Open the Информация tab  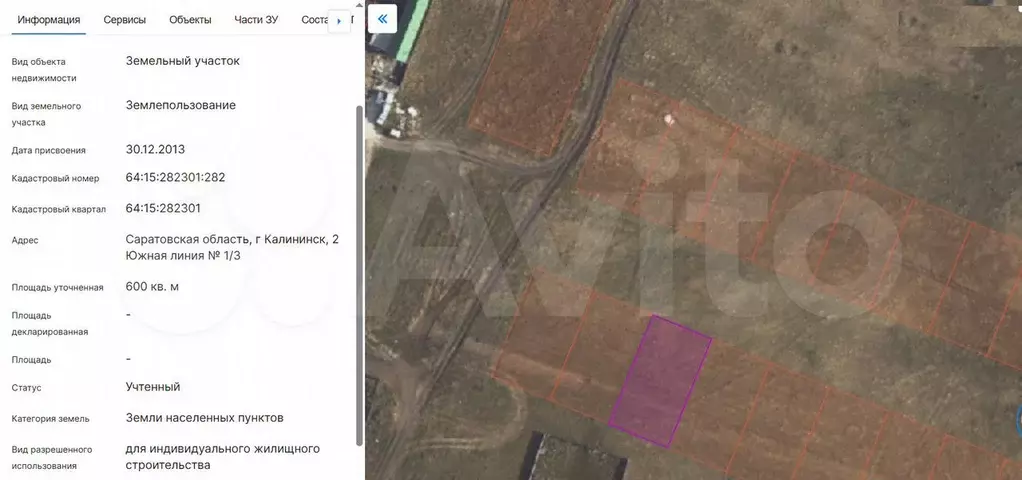[49, 20]
